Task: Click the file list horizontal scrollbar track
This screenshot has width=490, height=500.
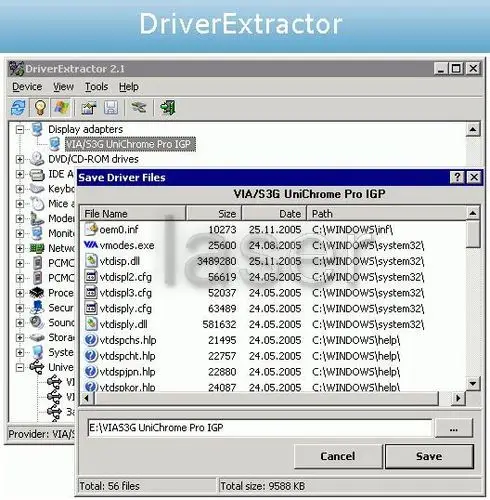Action: (267, 398)
